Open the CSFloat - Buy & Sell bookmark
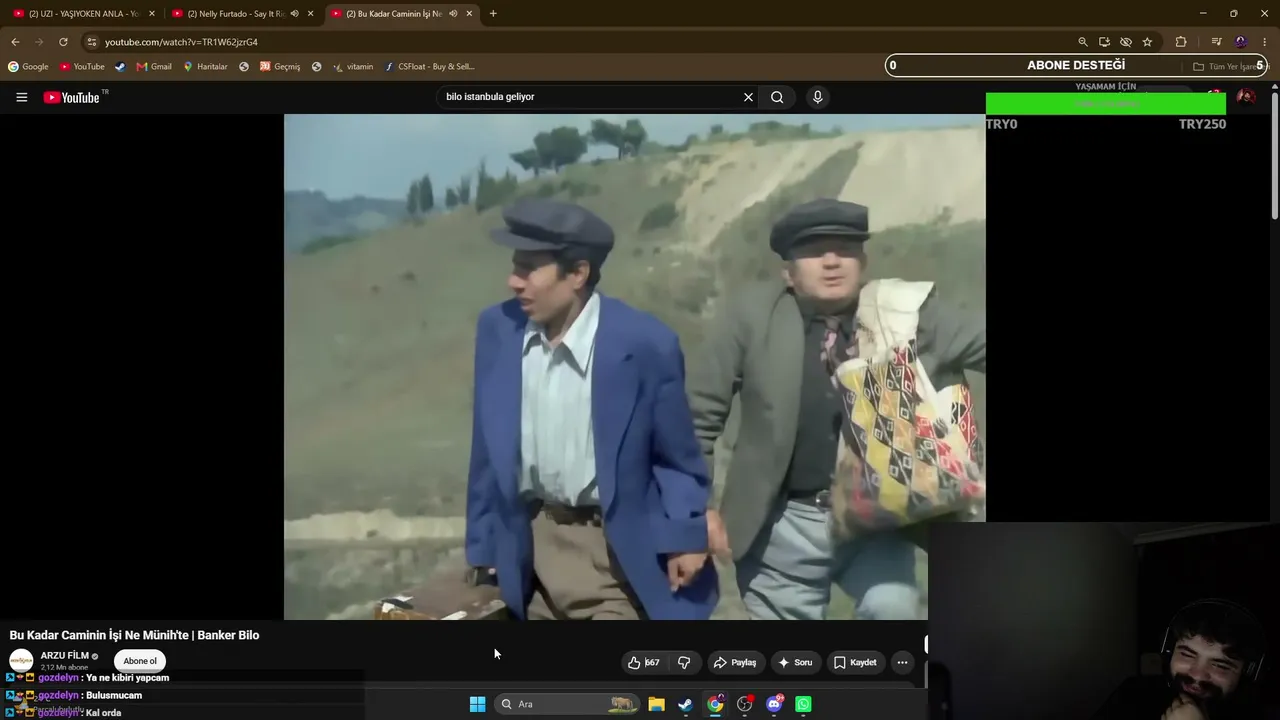Viewport: 1280px width, 720px height. coord(430,67)
